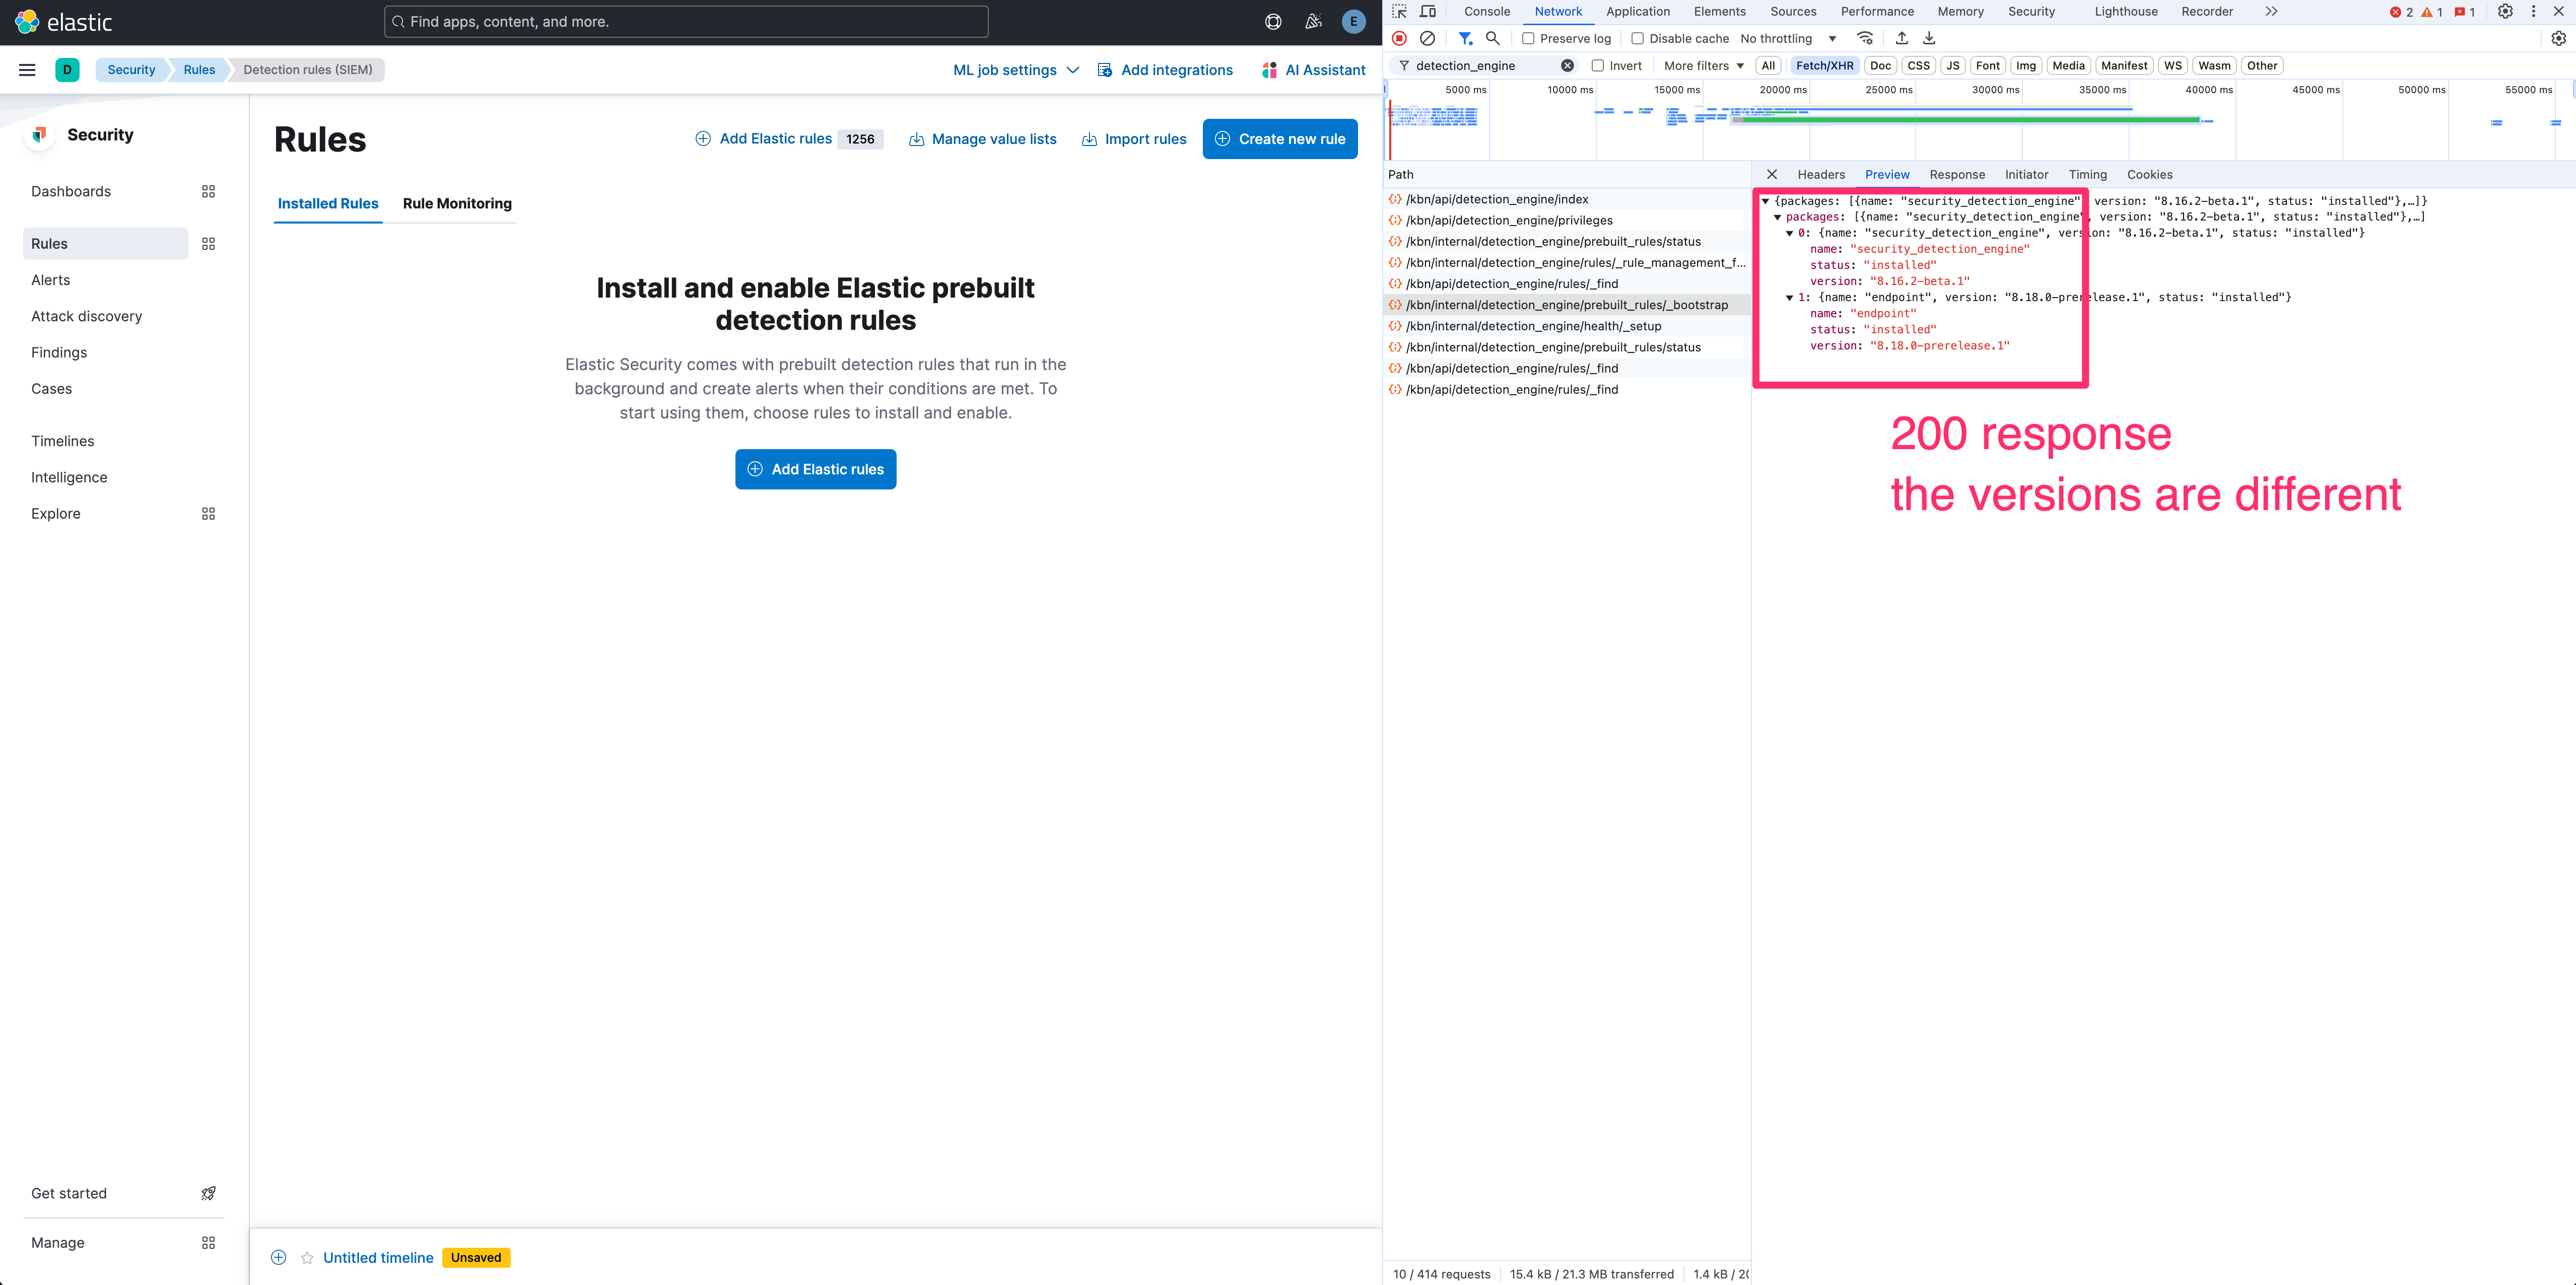Click the centered Add Elastic rules button
Image resolution: width=2576 pixels, height=1285 pixels.
click(x=815, y=469)
